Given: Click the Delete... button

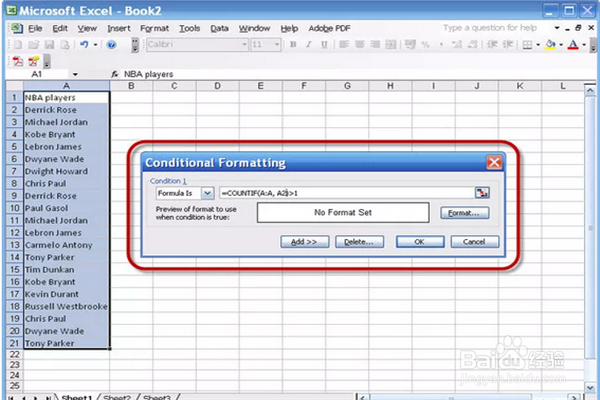Looking at the screenshot, I should click(x=359, y=242).
